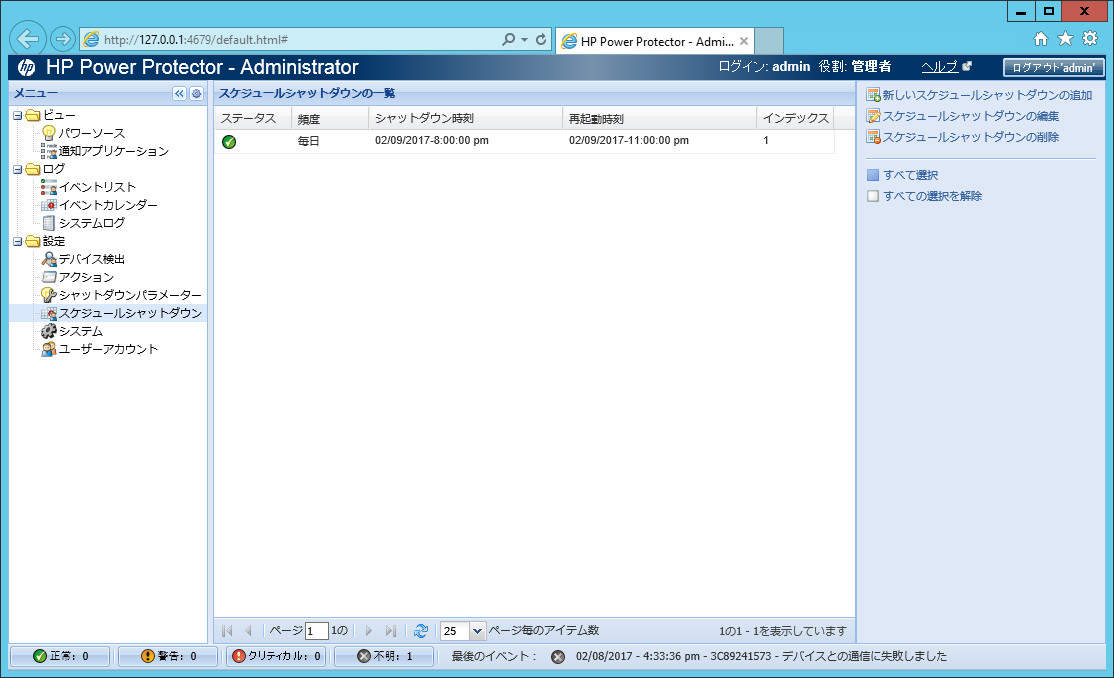Open browser Favorites star icon
This screenshot has height=678, width=1114.
tap(1065, 39)
